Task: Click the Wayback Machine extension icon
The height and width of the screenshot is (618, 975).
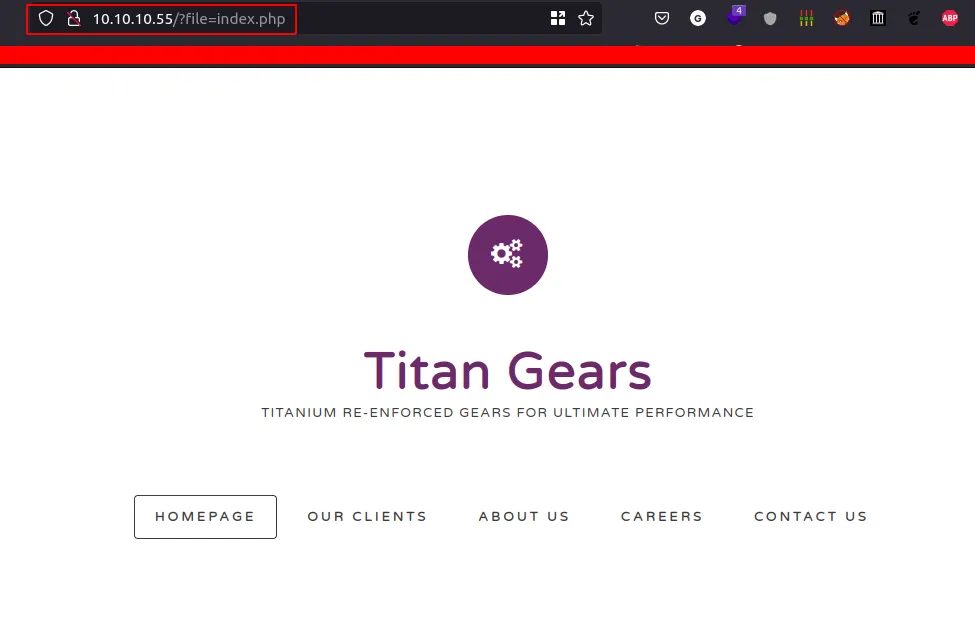Action: (877, 17)
